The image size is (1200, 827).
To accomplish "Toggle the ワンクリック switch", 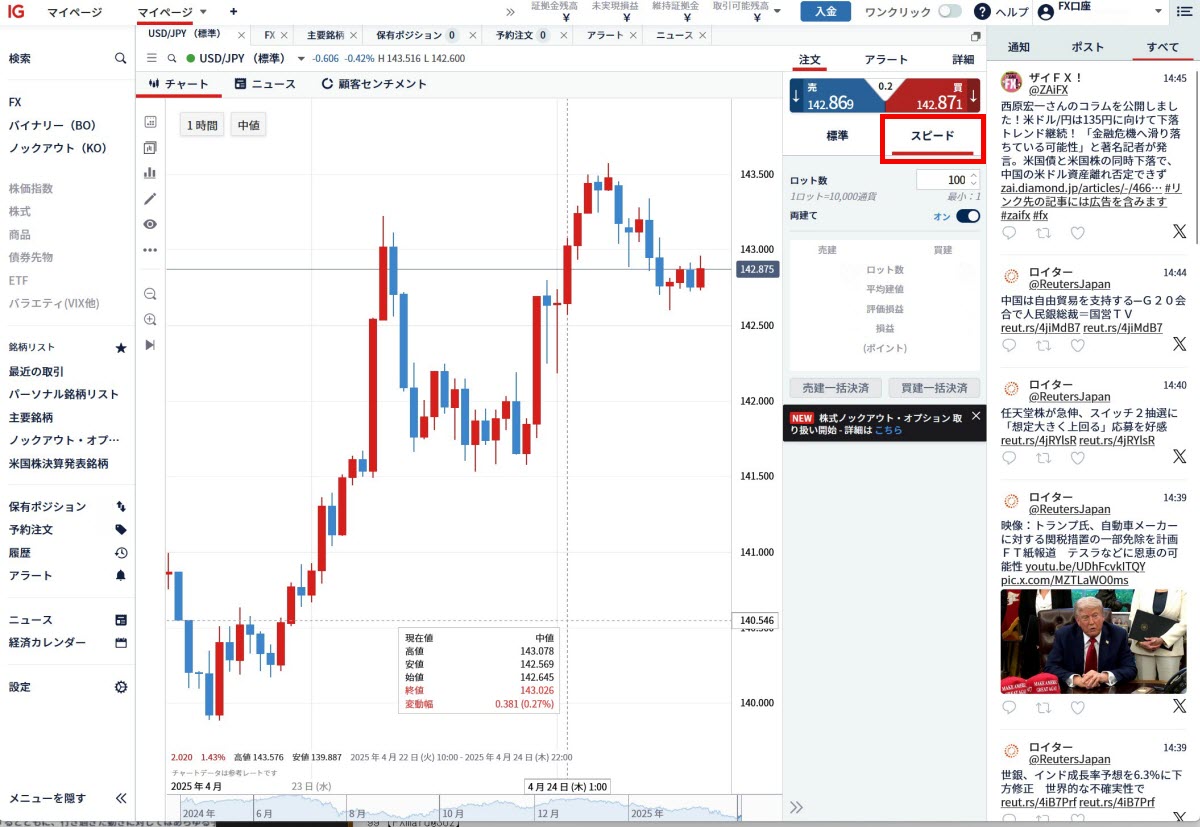I will pyautogui.click(x=949, y=12).
